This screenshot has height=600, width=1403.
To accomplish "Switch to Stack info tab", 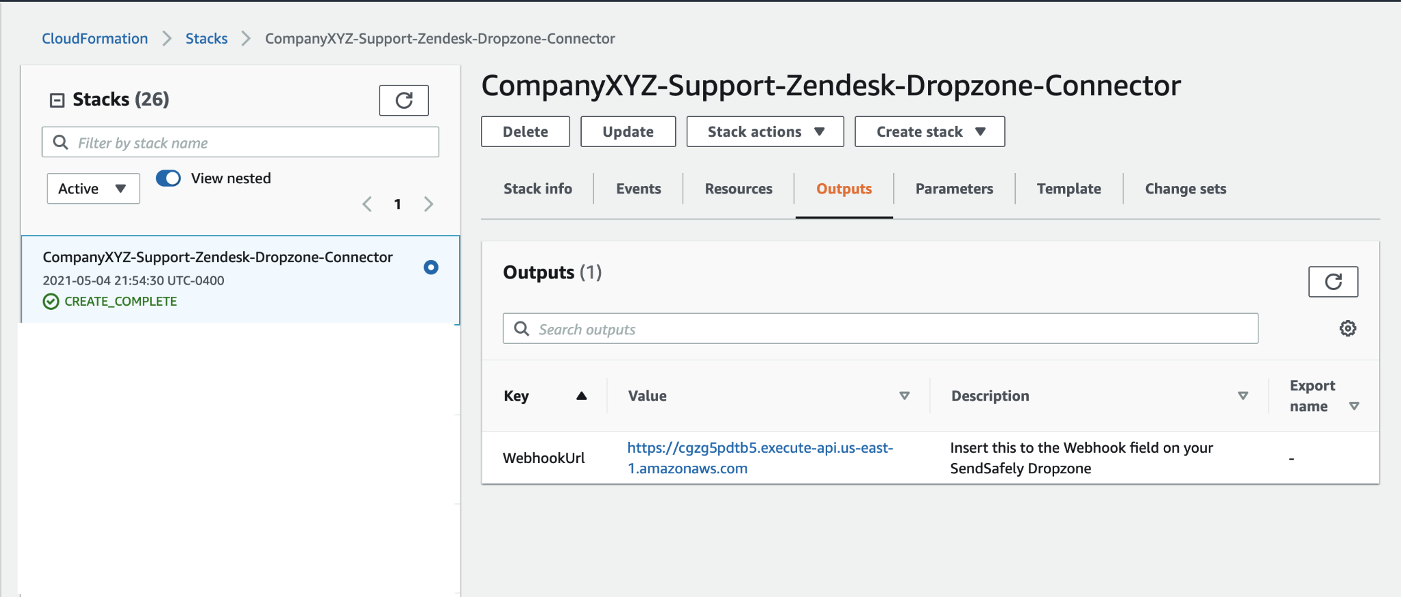I will [538, 188].
